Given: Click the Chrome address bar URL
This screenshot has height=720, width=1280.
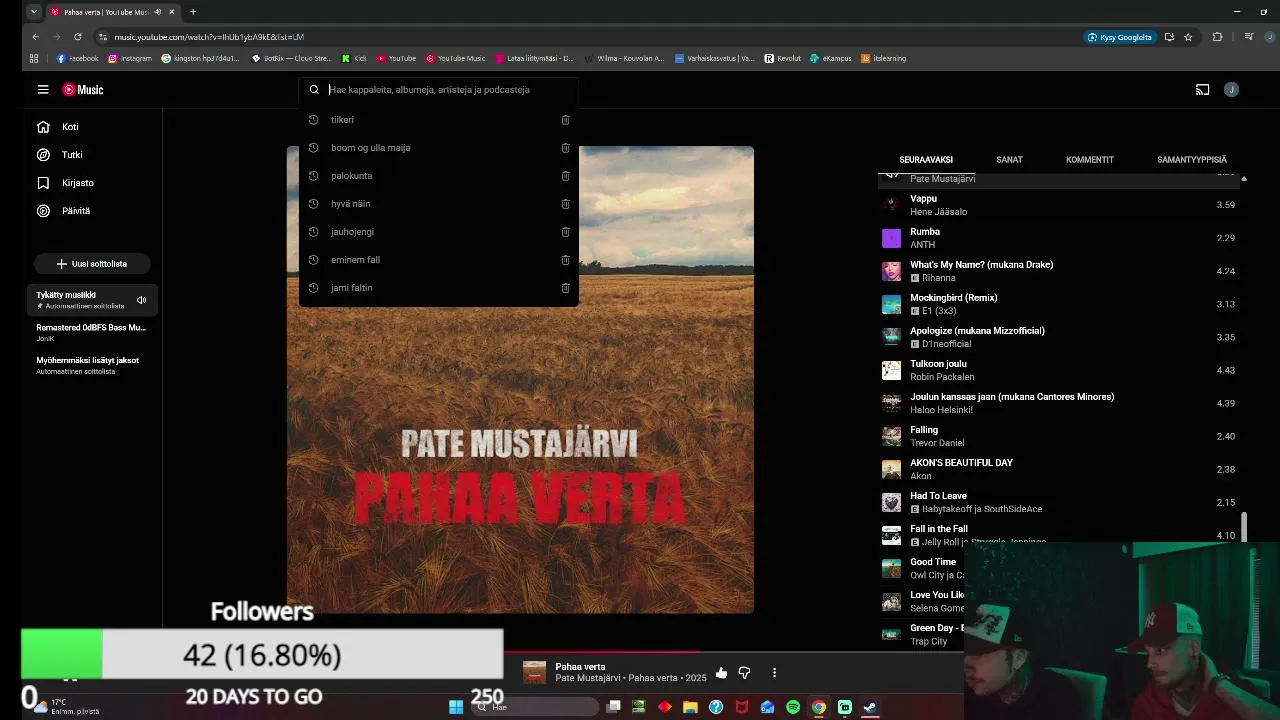Looking at the screenshot, I should pyautogui.click(x=209, y=37).
